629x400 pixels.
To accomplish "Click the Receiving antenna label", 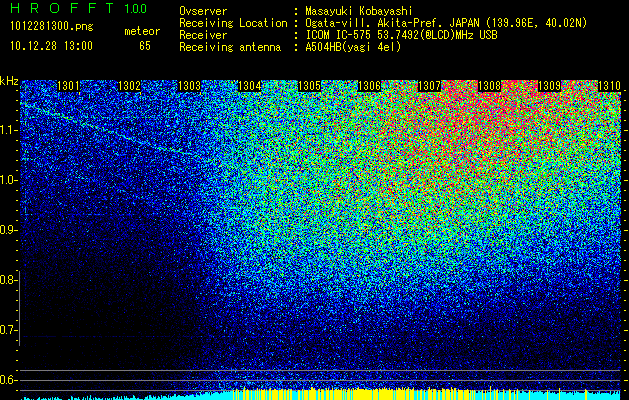I will [230, 47].
